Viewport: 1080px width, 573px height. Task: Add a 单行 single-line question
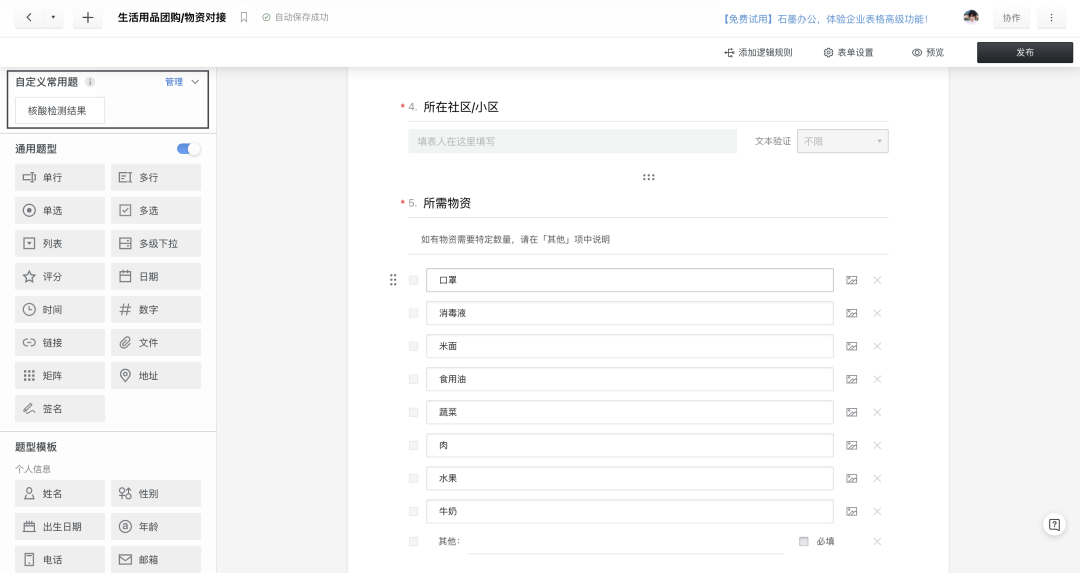click(60, 177)
